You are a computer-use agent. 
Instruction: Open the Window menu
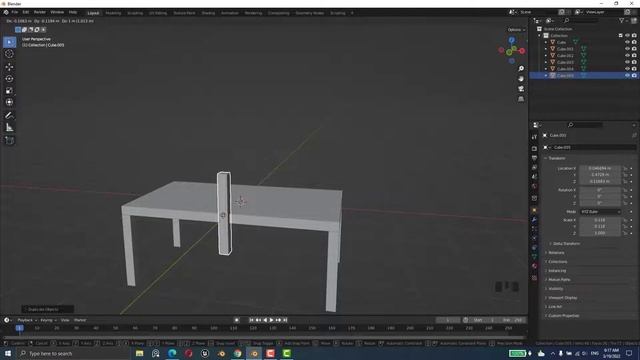(x=57, y=12)
